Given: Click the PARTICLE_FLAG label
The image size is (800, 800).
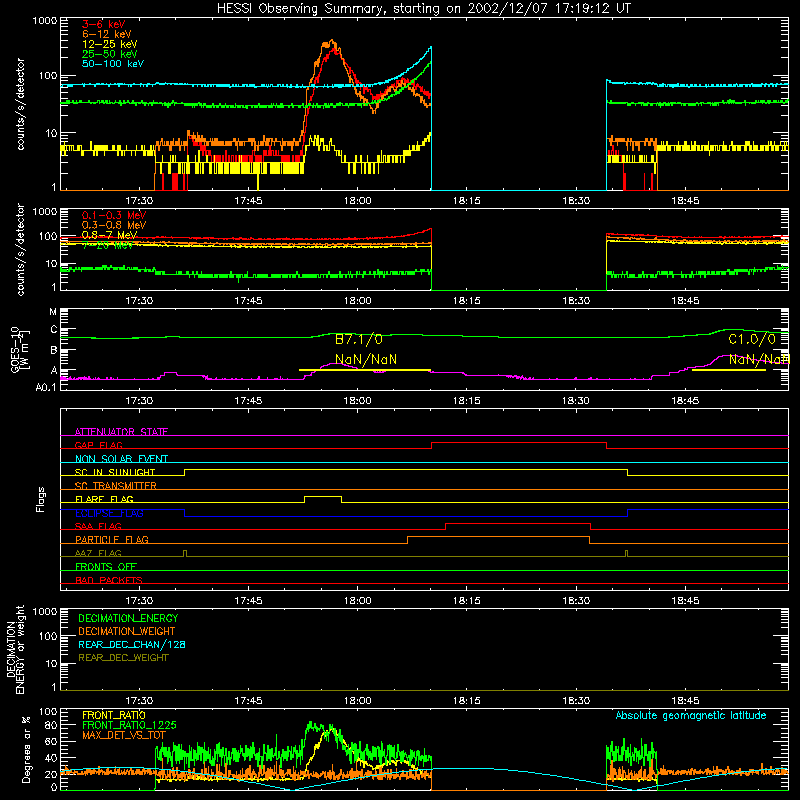Looking at the screenshot, I should click(x=112, y=539).
